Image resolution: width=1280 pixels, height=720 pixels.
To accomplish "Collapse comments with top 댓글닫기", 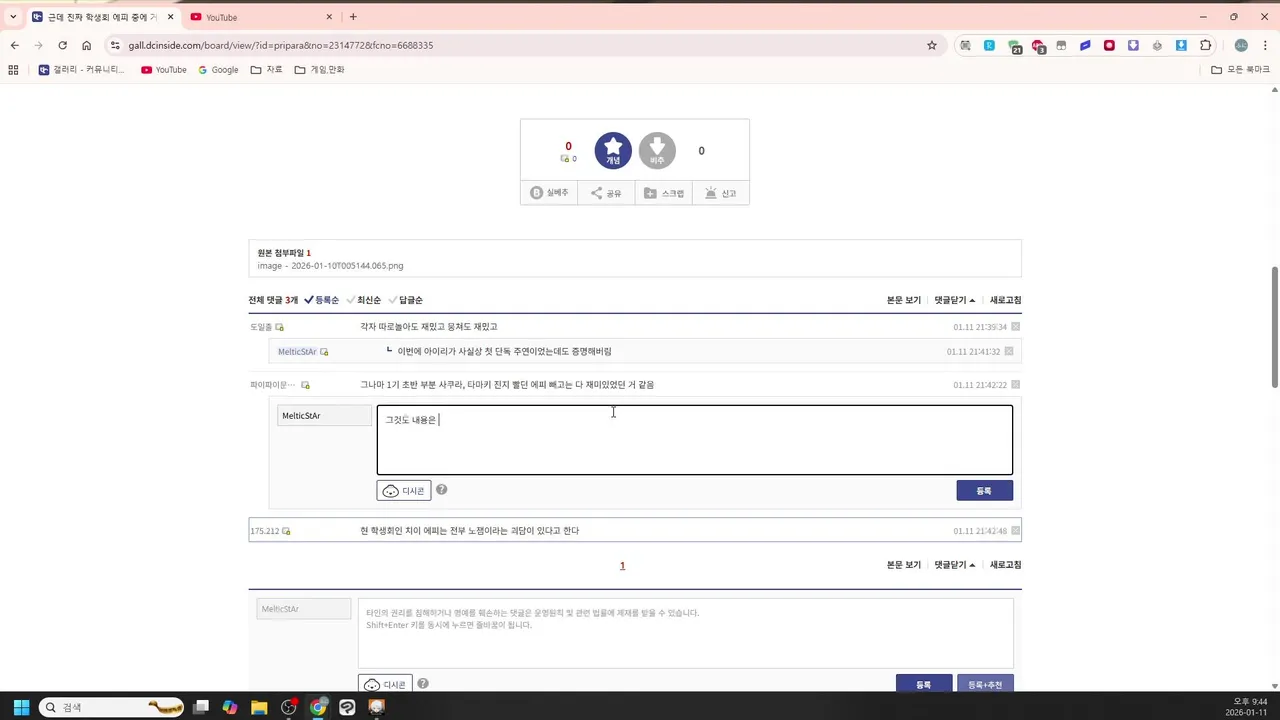I will [955, 300].
